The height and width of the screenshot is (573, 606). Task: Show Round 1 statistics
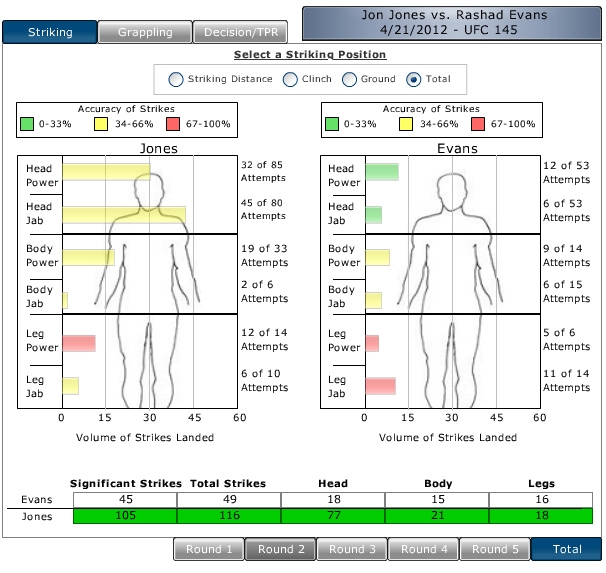pyautogui.click(x=209, y=549)
